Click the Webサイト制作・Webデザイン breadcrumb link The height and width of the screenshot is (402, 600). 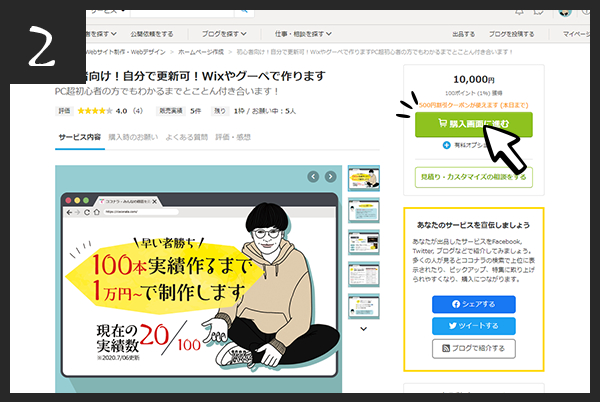126,52
